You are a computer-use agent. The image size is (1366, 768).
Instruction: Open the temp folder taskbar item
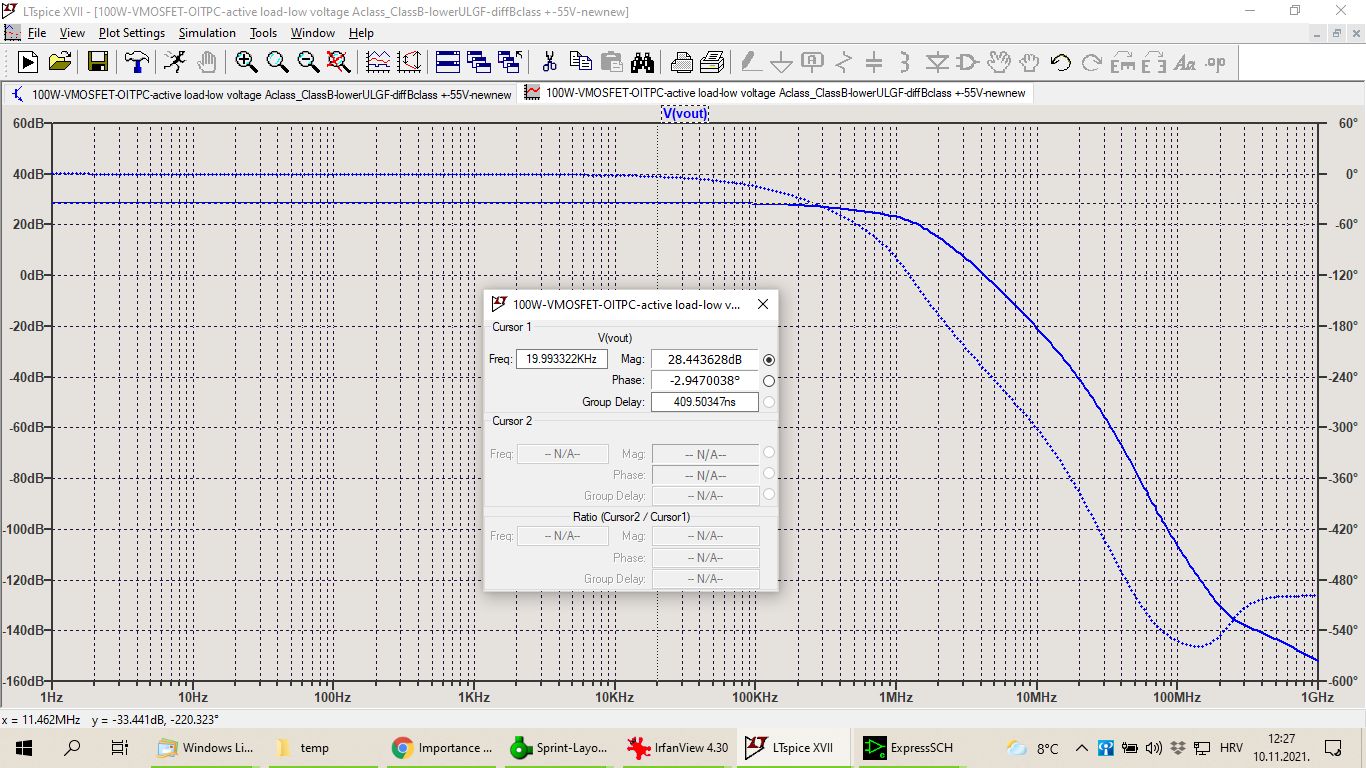[324, 748]
